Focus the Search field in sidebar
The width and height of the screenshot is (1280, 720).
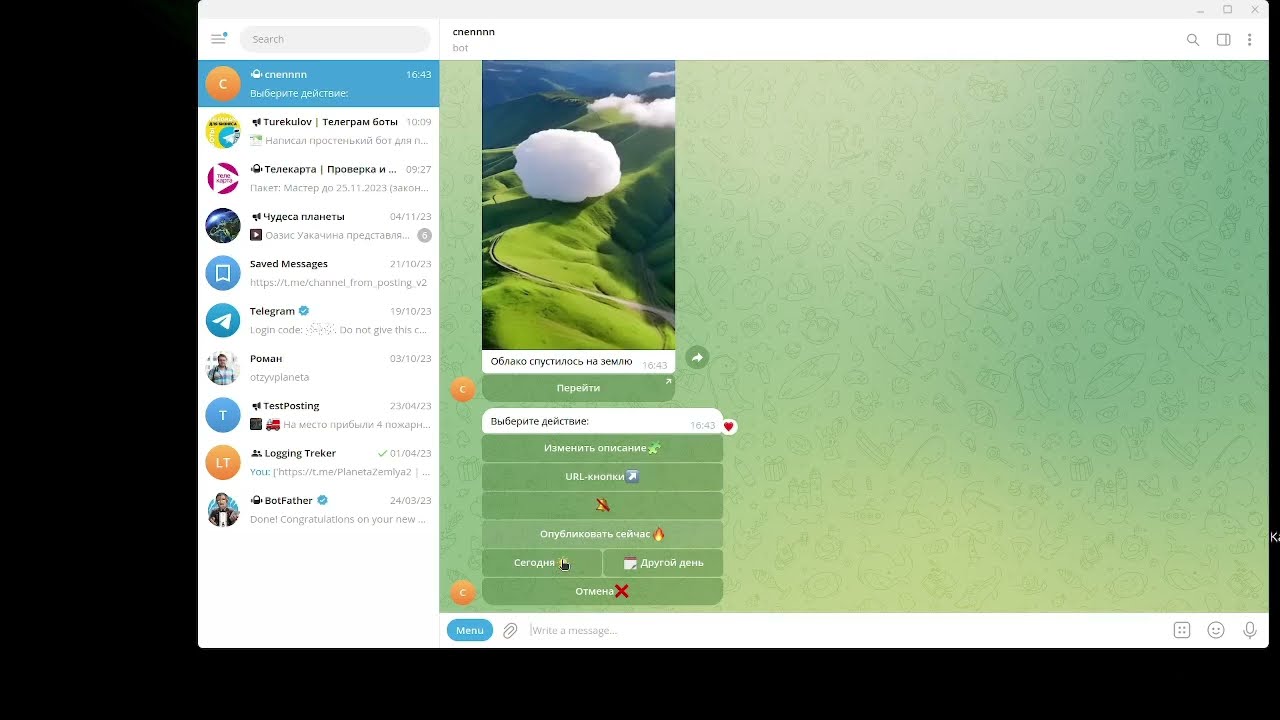pos(335,39)
